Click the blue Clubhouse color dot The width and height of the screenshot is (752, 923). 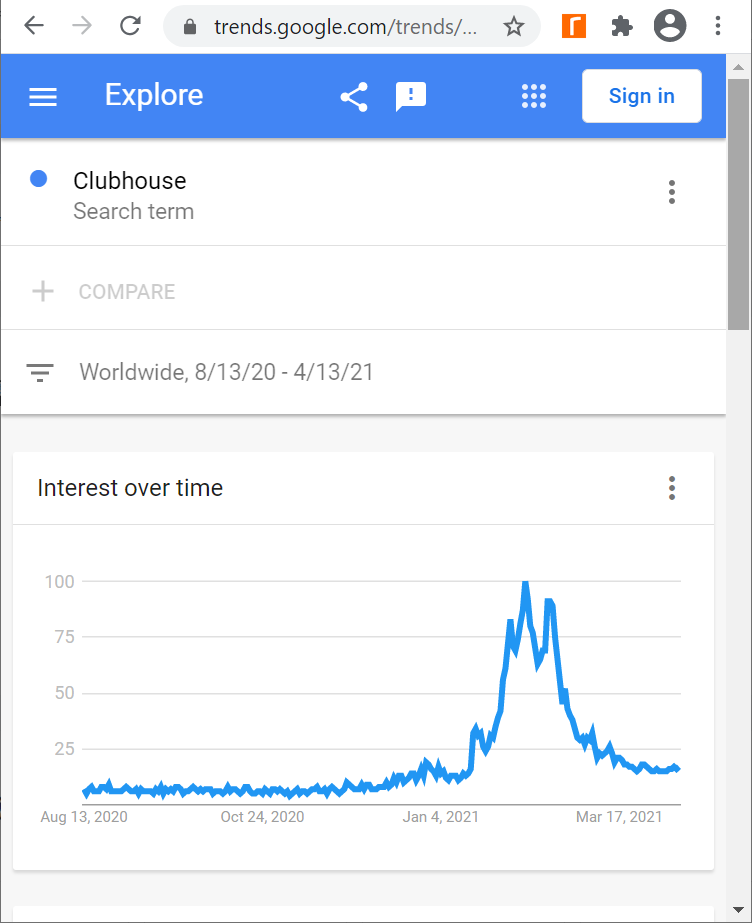pyautogui.click(x=39, y=180)
